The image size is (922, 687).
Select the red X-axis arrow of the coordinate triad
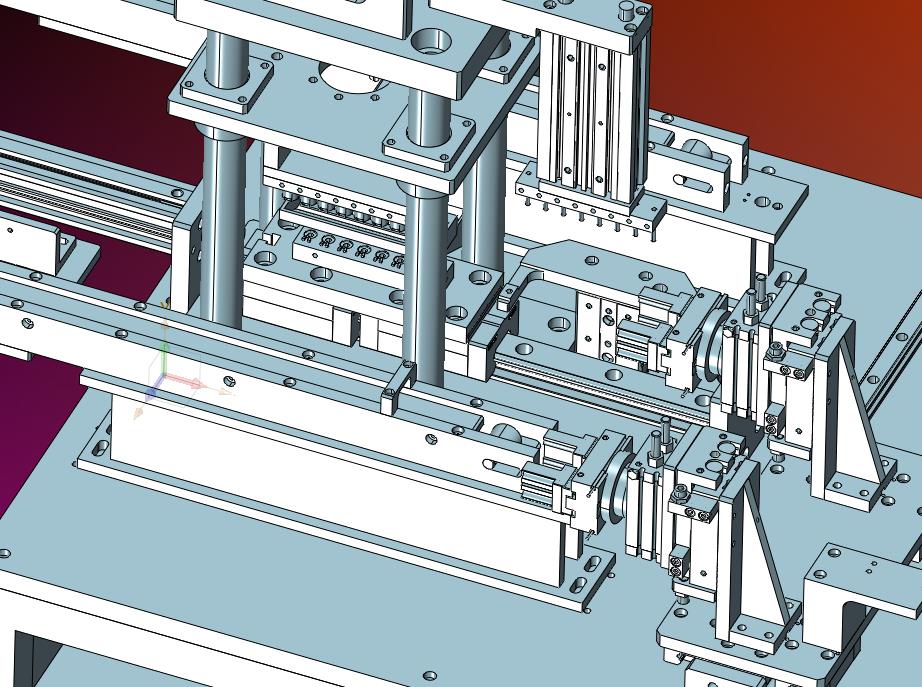pos(187,381)
